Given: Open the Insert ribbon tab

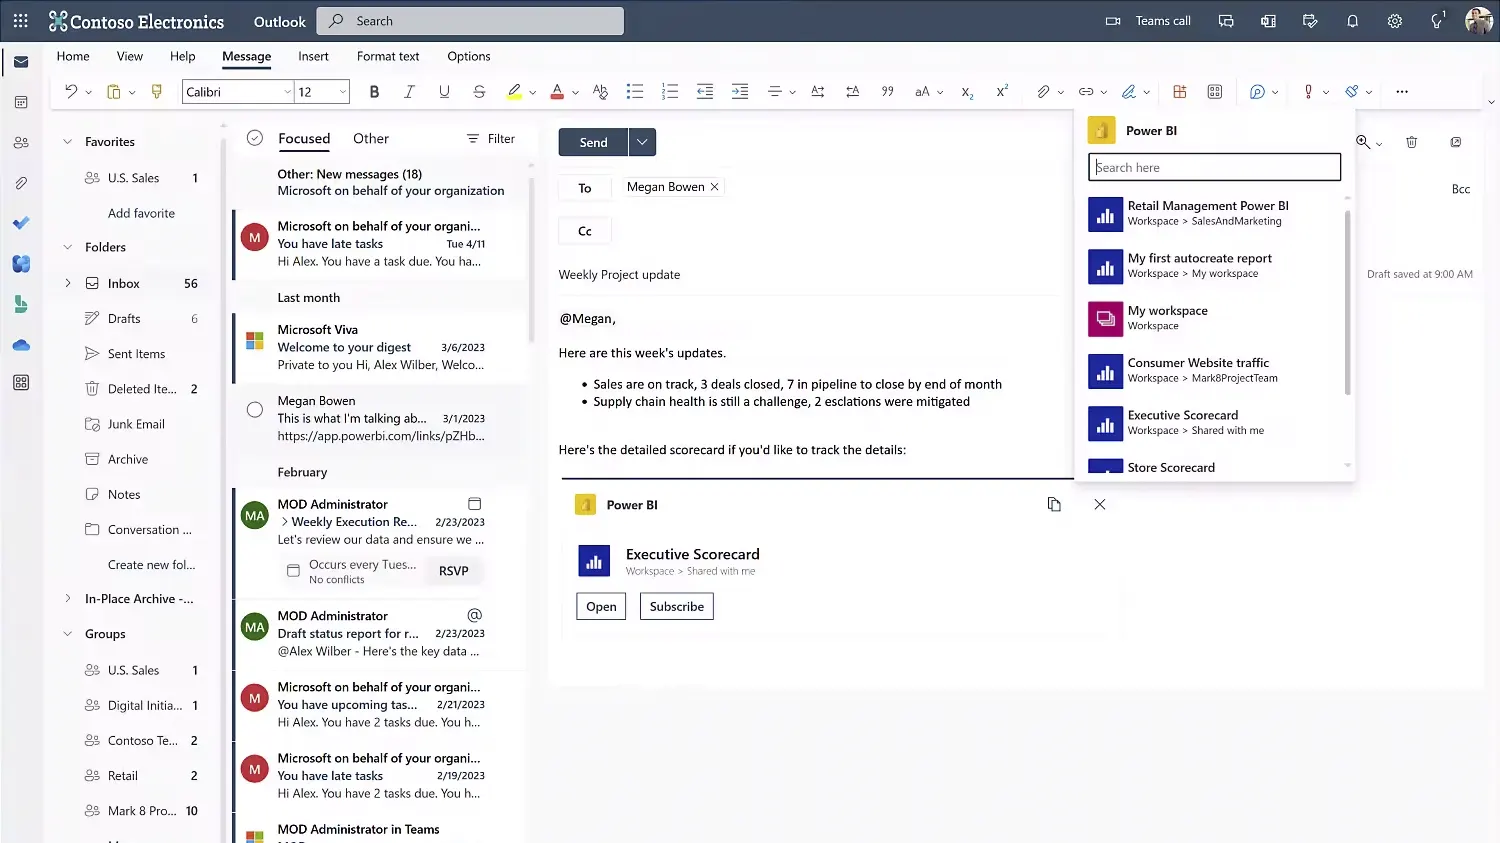Looking at the screenshot, I should pos(313,56).
